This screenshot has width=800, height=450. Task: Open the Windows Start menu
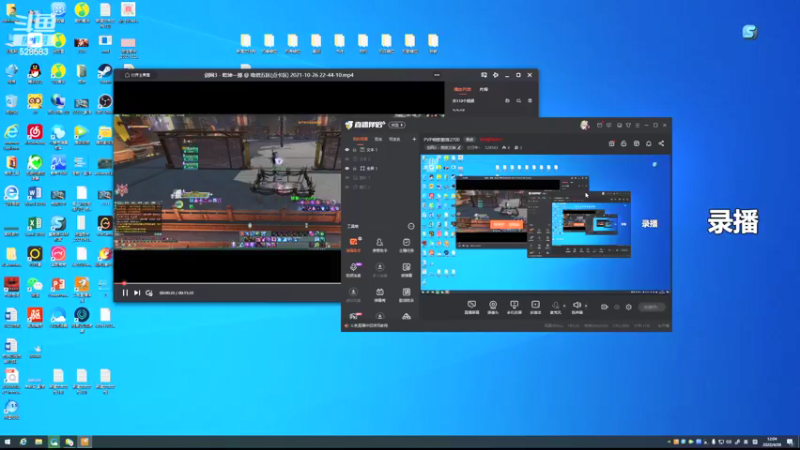[x=7, y=442]
